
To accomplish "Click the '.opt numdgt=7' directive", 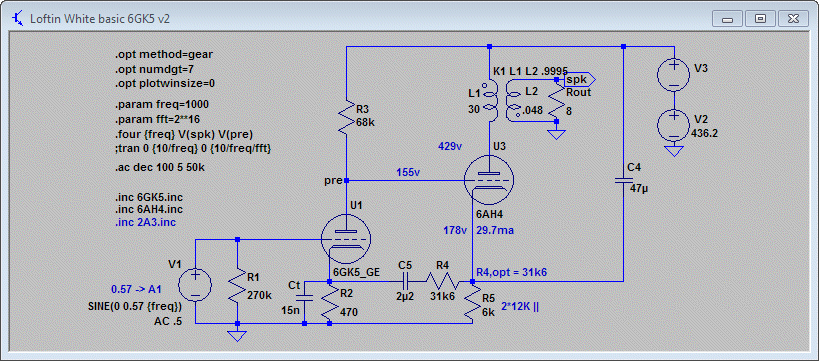I will tap(155, 68).
